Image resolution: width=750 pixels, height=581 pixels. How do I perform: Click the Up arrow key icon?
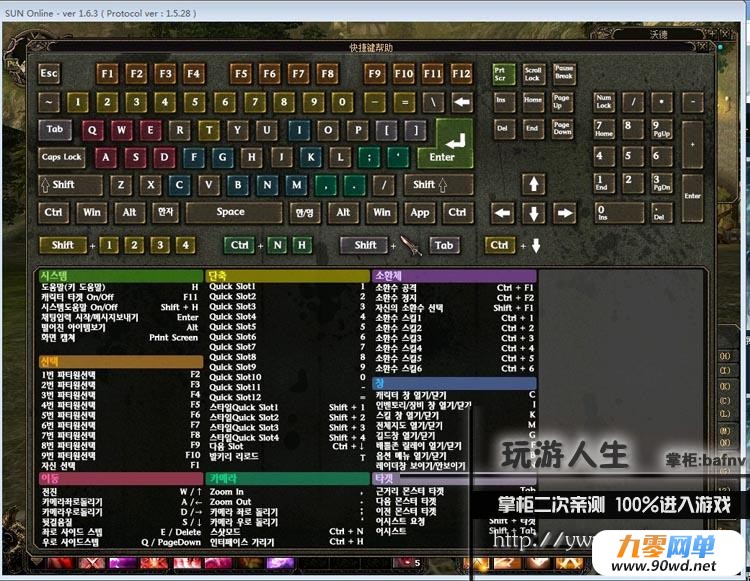[534, 184]
